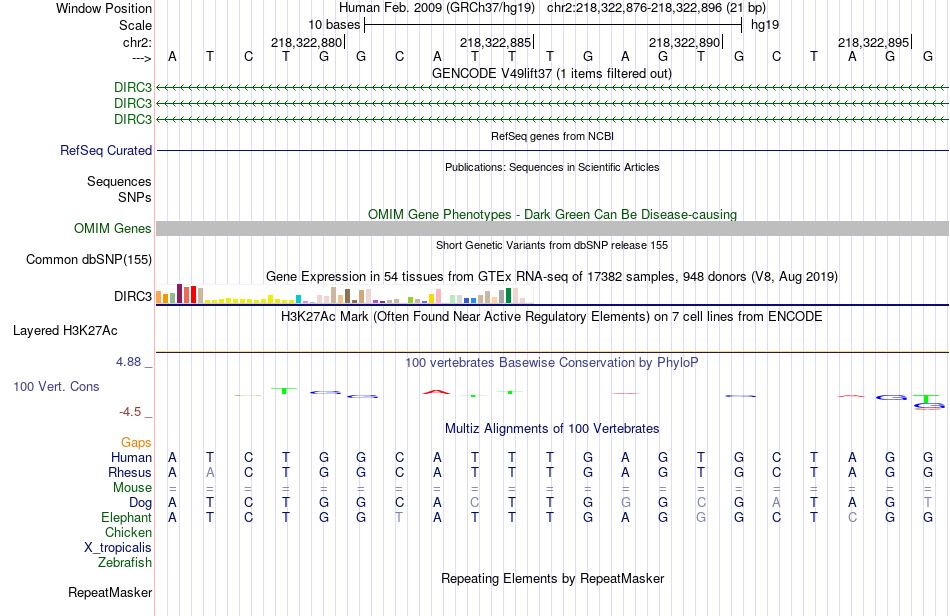
Task: Click the hg19 text beside the scale bar
Action: pos(765,25)
